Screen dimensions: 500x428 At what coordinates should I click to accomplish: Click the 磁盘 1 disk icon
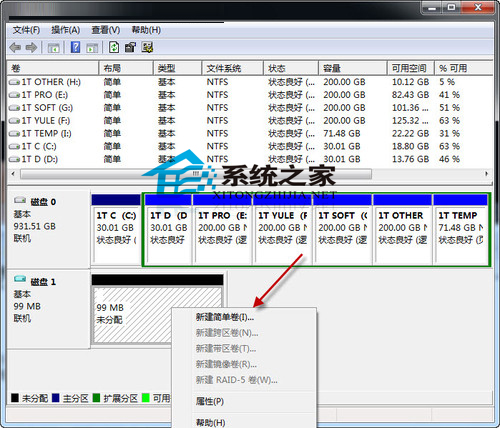[x=20, y=279]
